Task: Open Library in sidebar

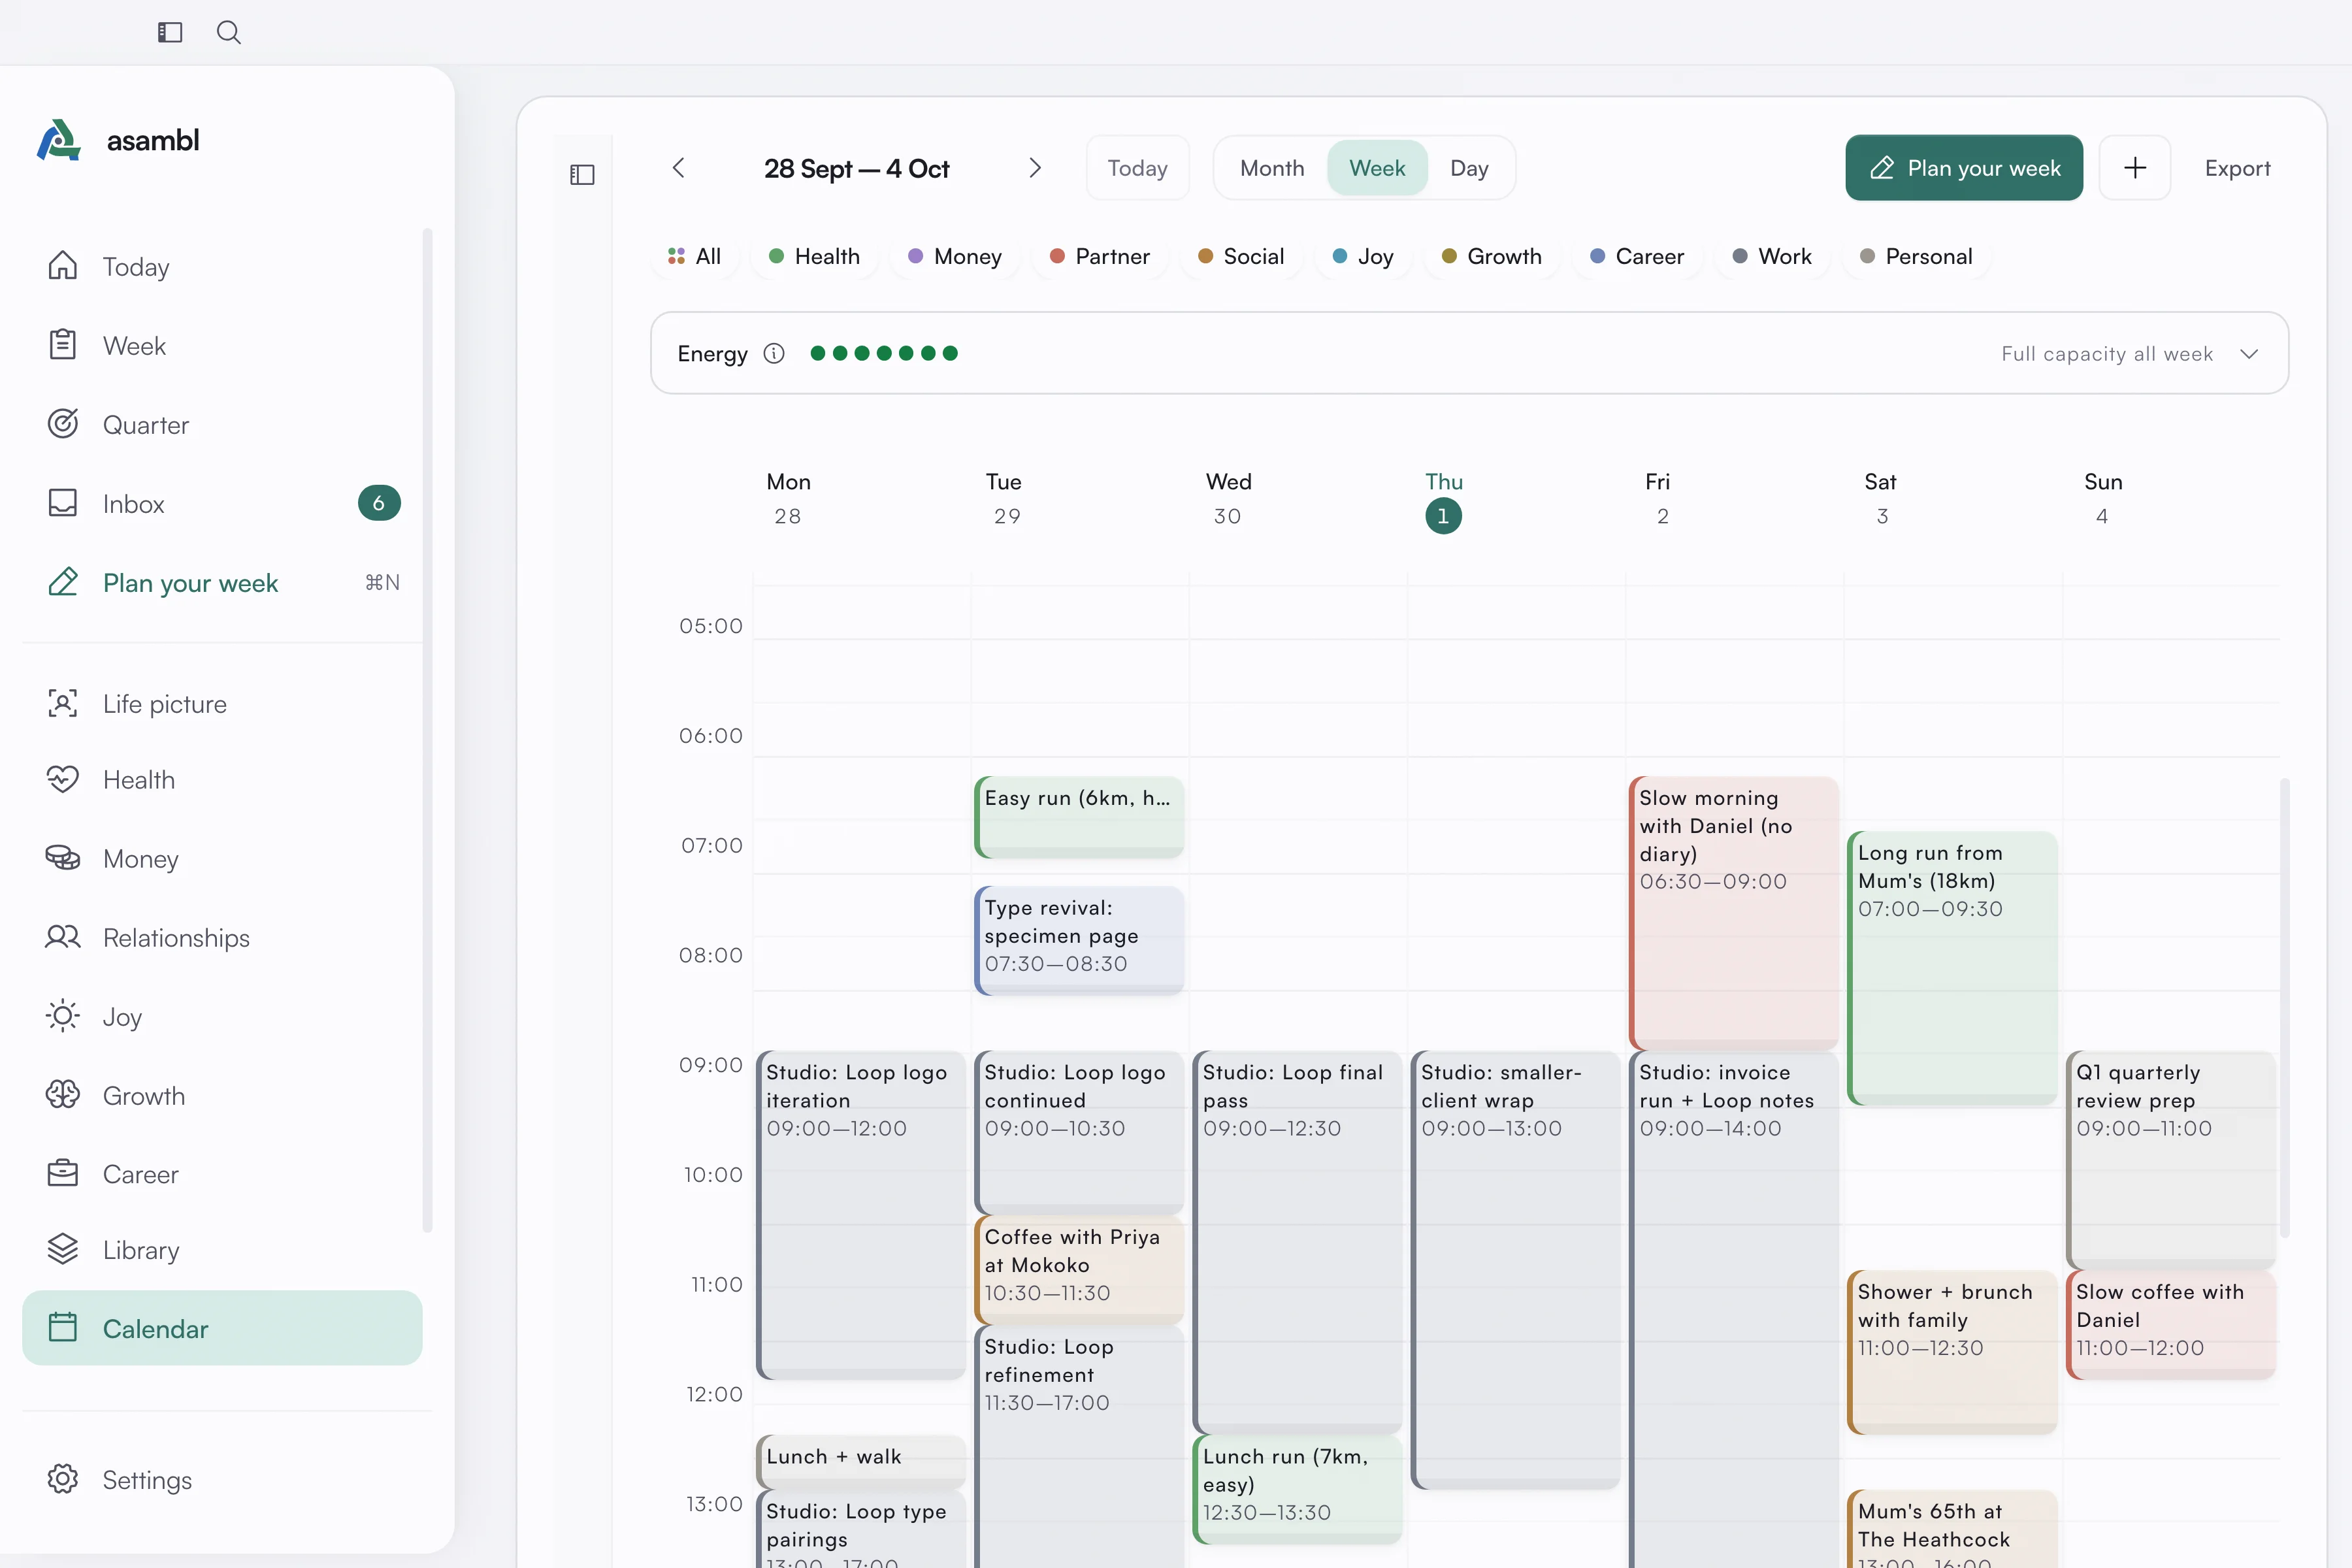Action: pyautogui.click(x=222, y=1250)
